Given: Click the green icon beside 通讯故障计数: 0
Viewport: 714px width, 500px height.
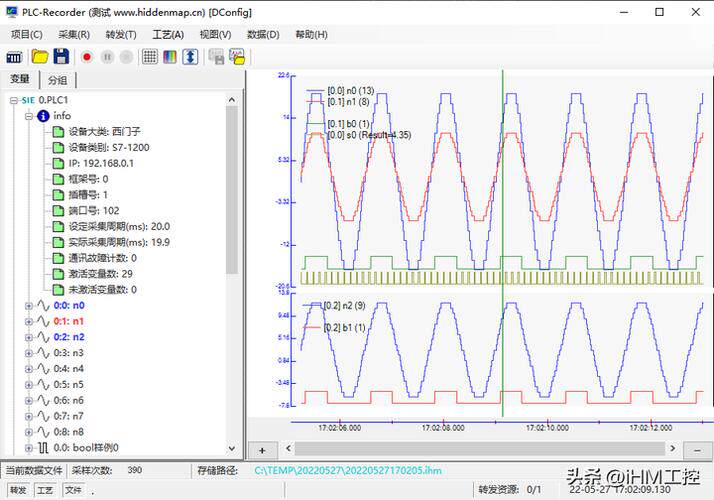Looking at the screenshot, I should pyautogui.click(x=58, y=258).
